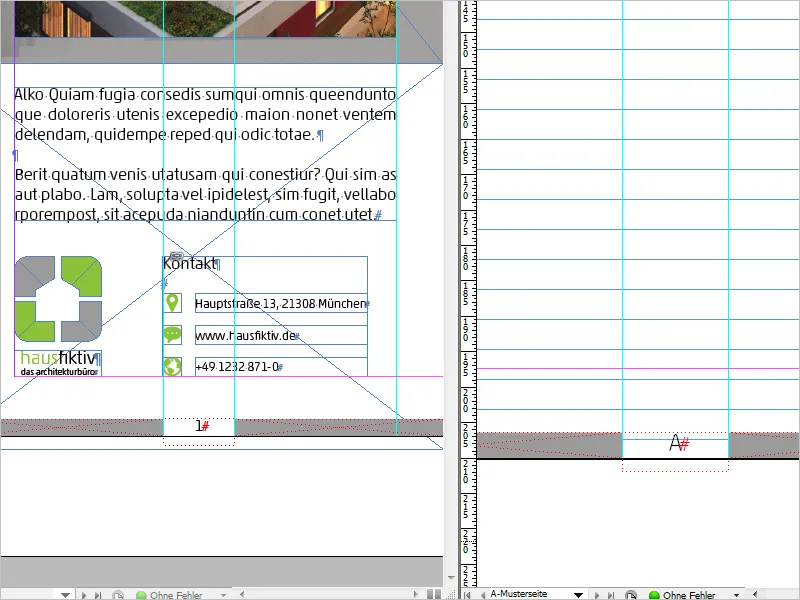Open preflight menu arrow in master page window

pos(736,595)
